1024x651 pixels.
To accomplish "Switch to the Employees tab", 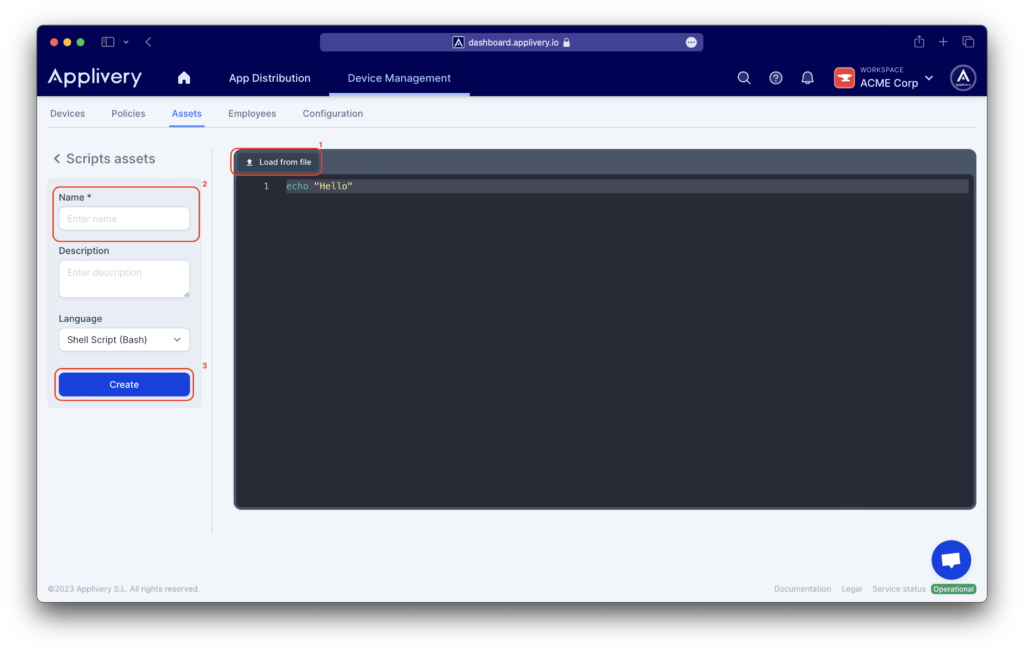I will point(252,114).
